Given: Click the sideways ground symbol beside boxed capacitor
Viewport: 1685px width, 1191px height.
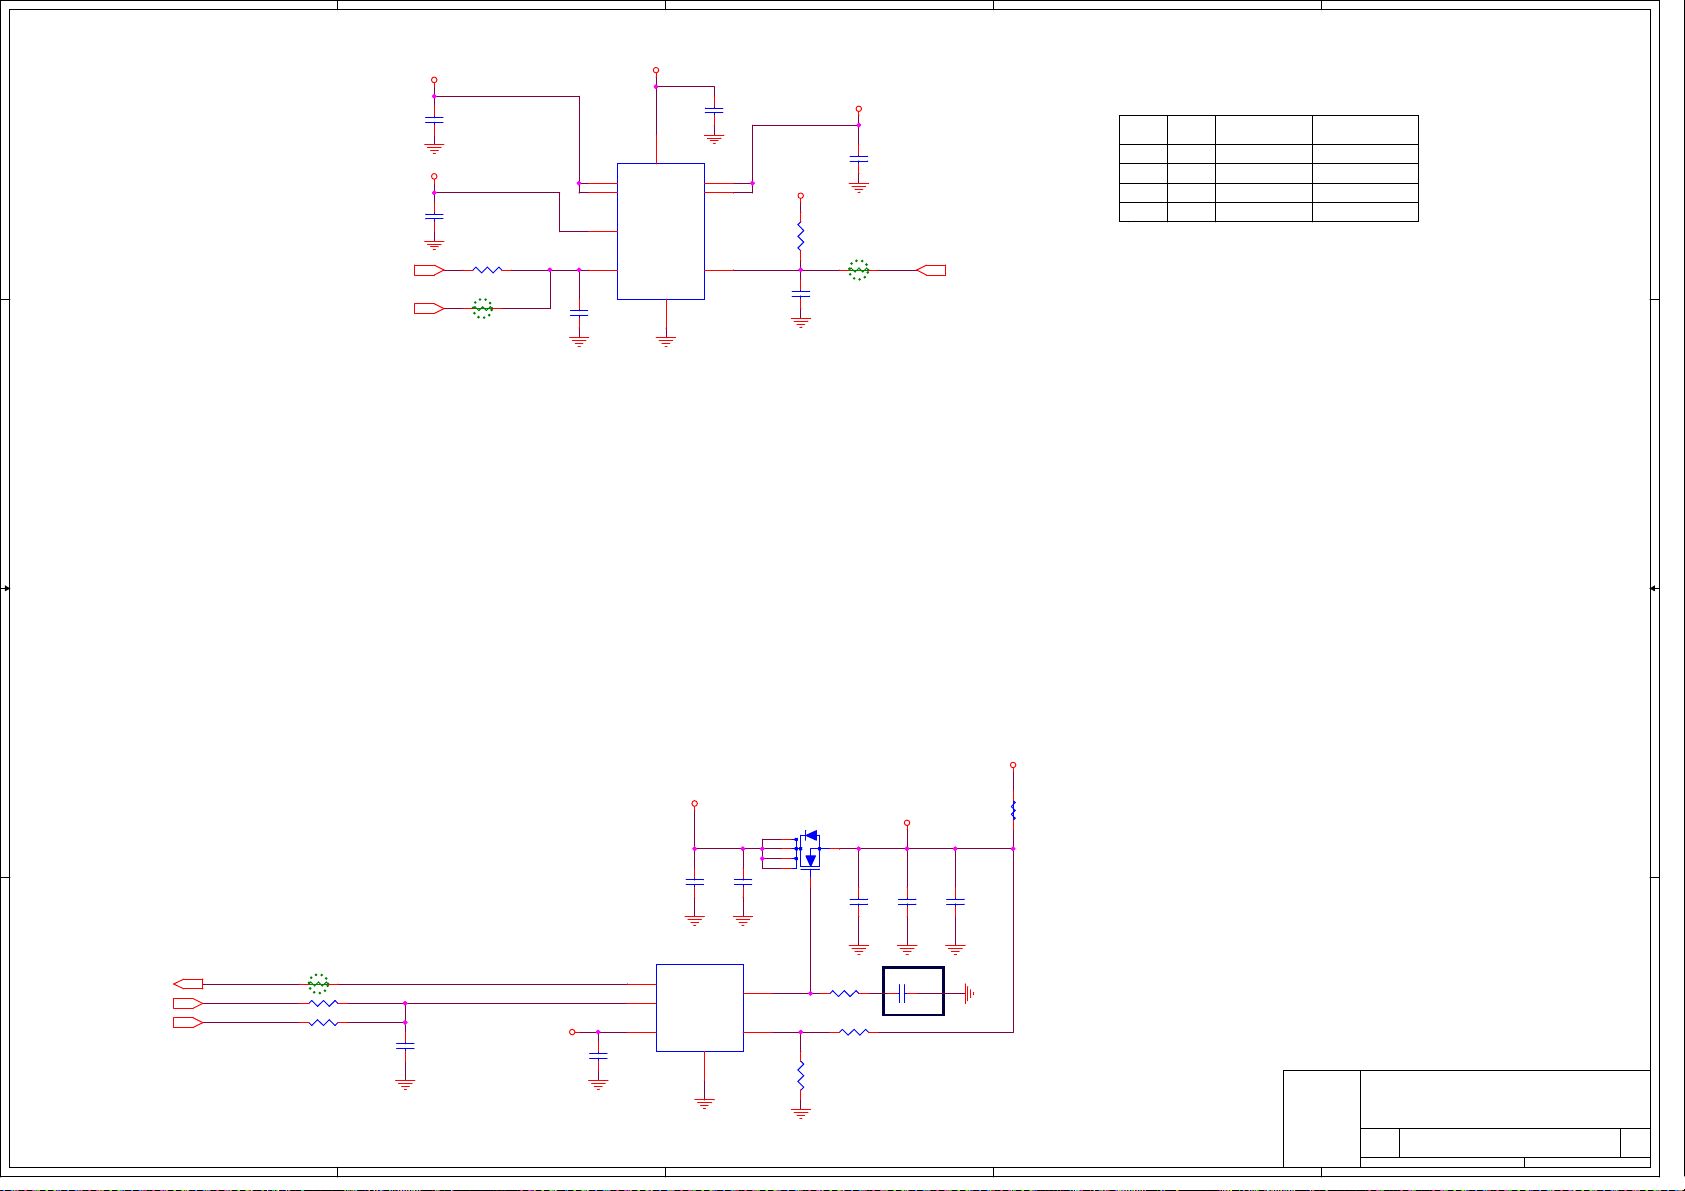Looking at the screenshot, I should click(968, 993).
